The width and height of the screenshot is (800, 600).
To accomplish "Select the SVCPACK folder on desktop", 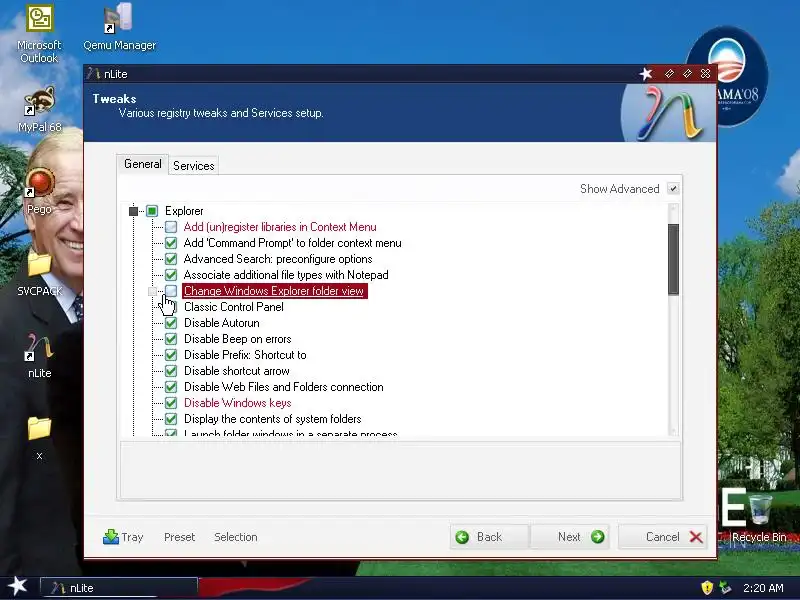I will pyautogui.click(x=39, y=265).
